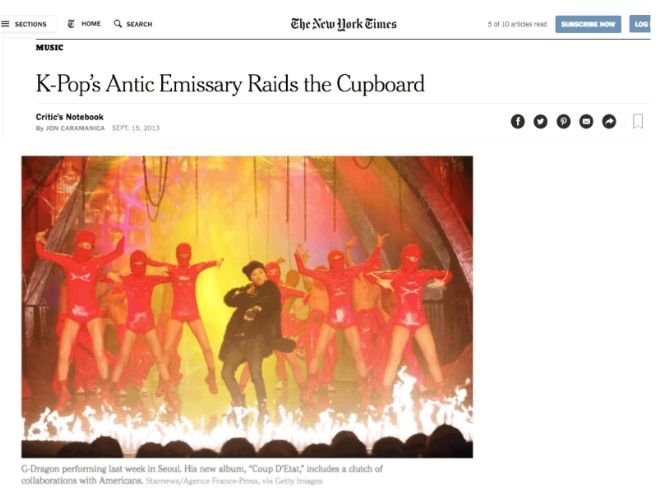663x496 pixels.
Task: Pin the article on Pinterest
Action: tap(563, 121)
